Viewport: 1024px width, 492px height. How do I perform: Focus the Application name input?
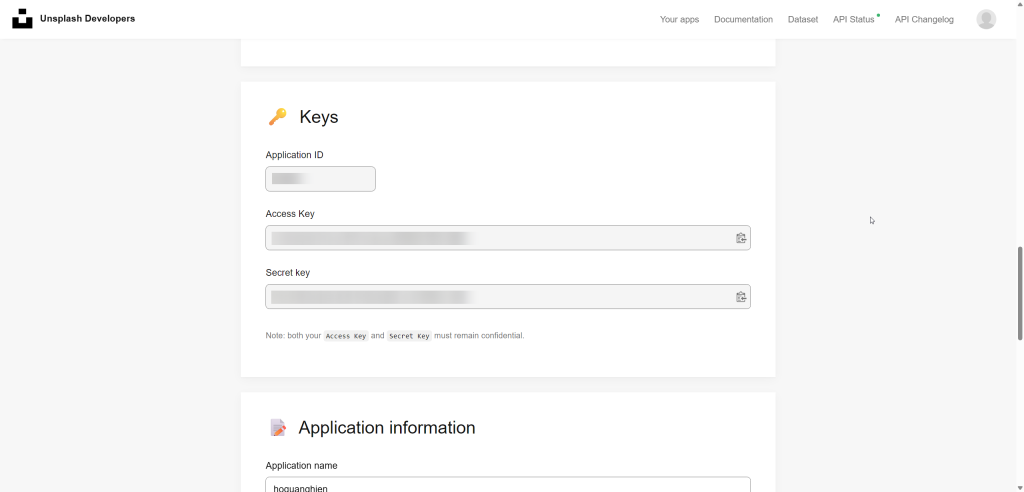click(507, 486)
